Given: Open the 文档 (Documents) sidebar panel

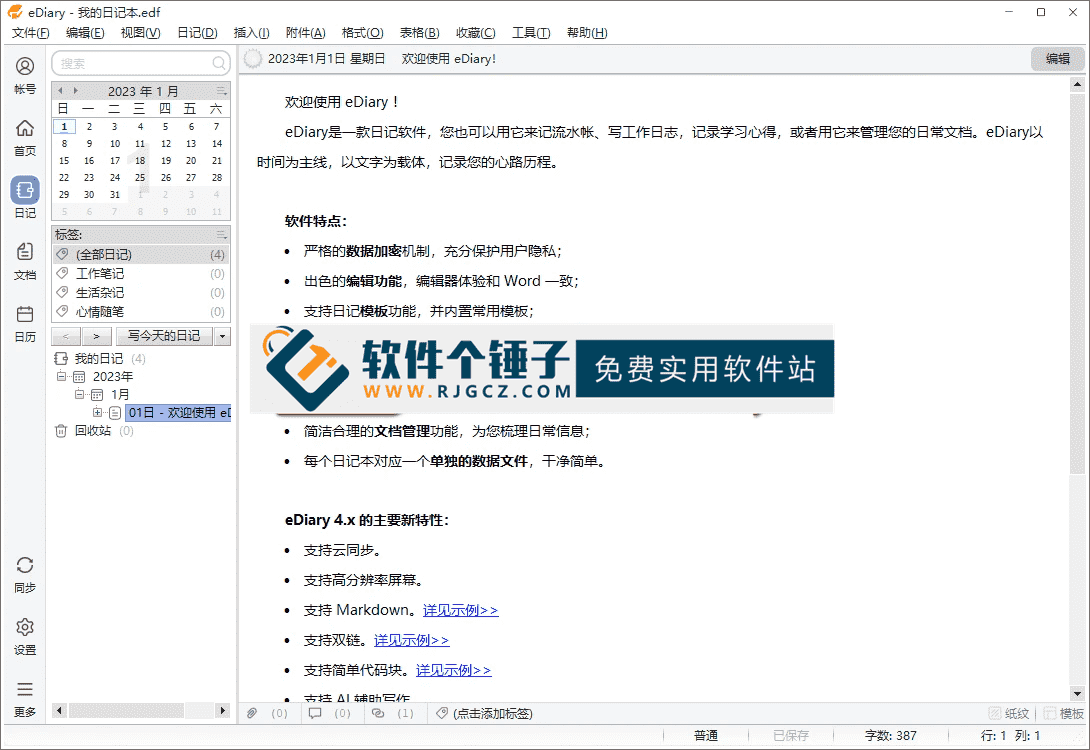Looking at the screenshot, I should [24, 260].
